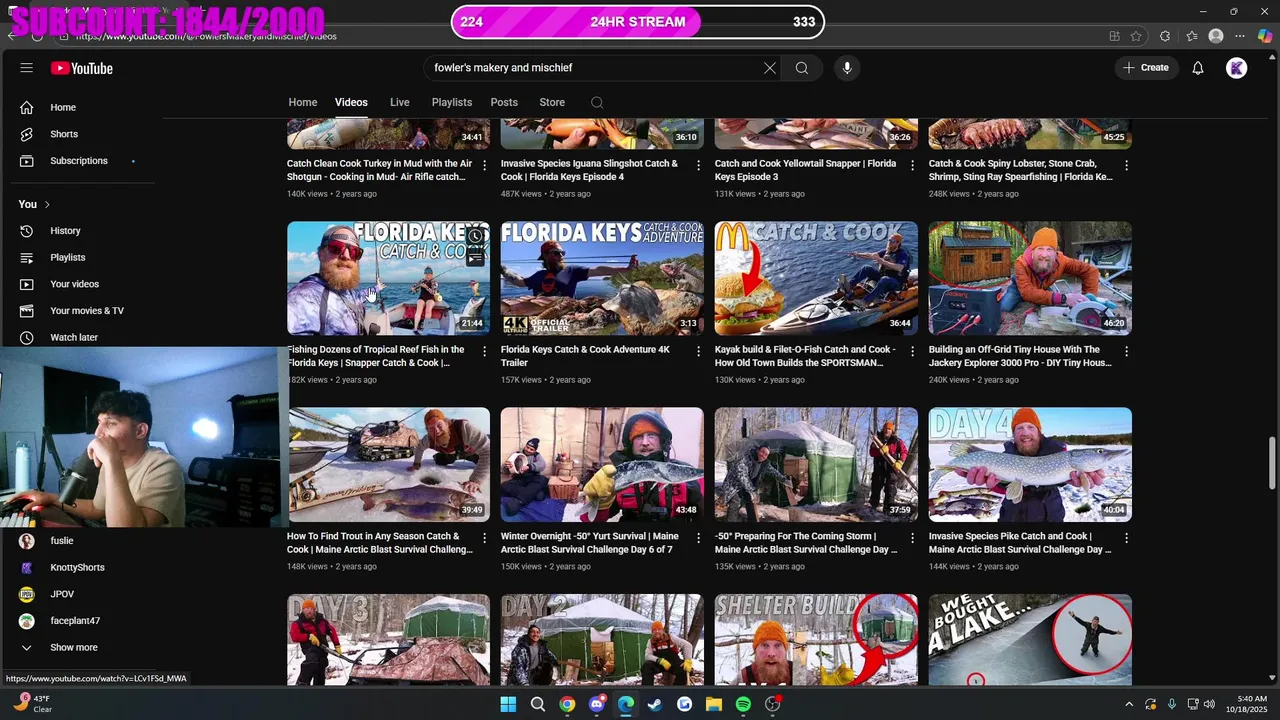The width and height of the screenshot is (1280, 720).
Task: Open Edge profile icon
Action: [x=1216, y=36]
